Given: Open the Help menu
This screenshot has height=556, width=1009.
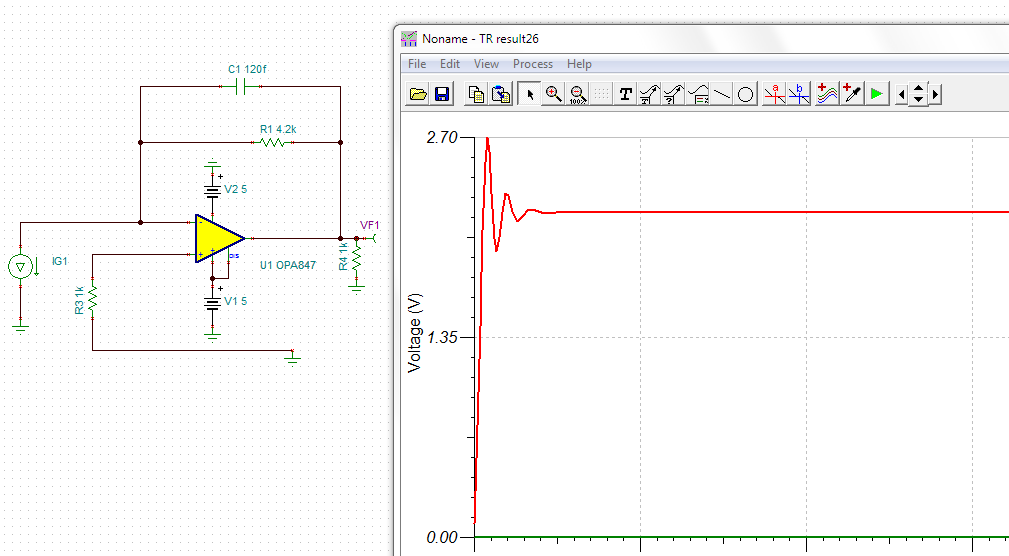Looking at the screenshot, I should [579, 64].
